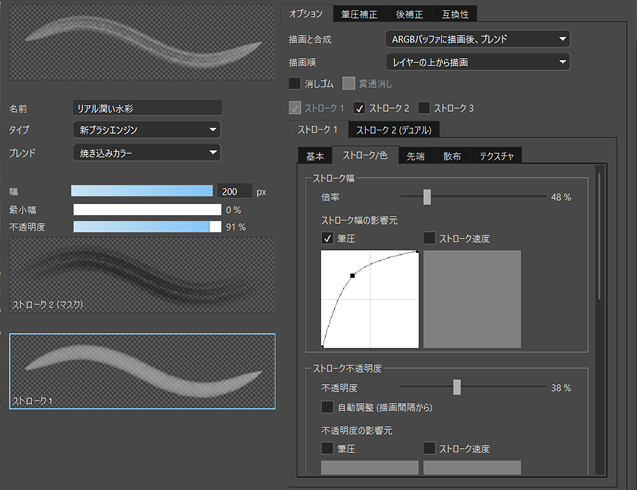This screenshot has height=490, width=637.
Task: Open the タイプ dropdown showing 新ブラシエンジン
Action: tap(146, 130)
